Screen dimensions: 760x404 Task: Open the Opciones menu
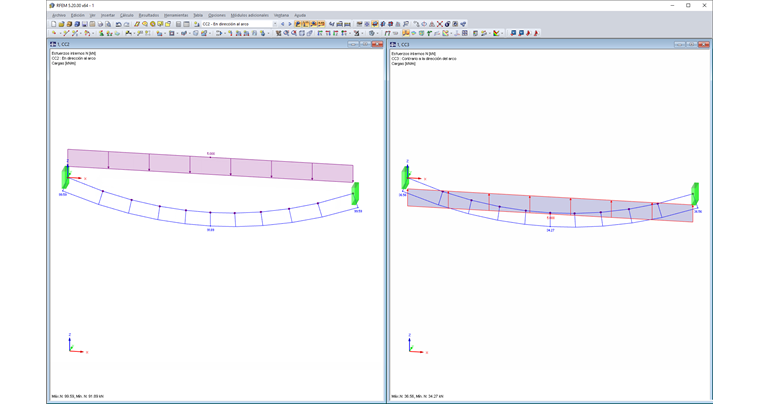click(x=217, y=15)
